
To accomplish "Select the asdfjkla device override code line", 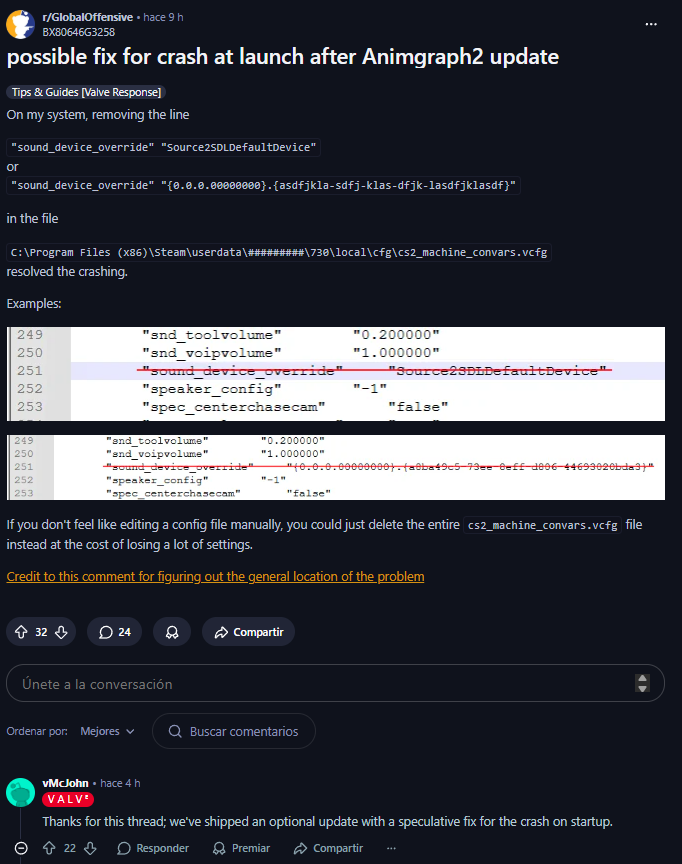I will tap(263, 185).
